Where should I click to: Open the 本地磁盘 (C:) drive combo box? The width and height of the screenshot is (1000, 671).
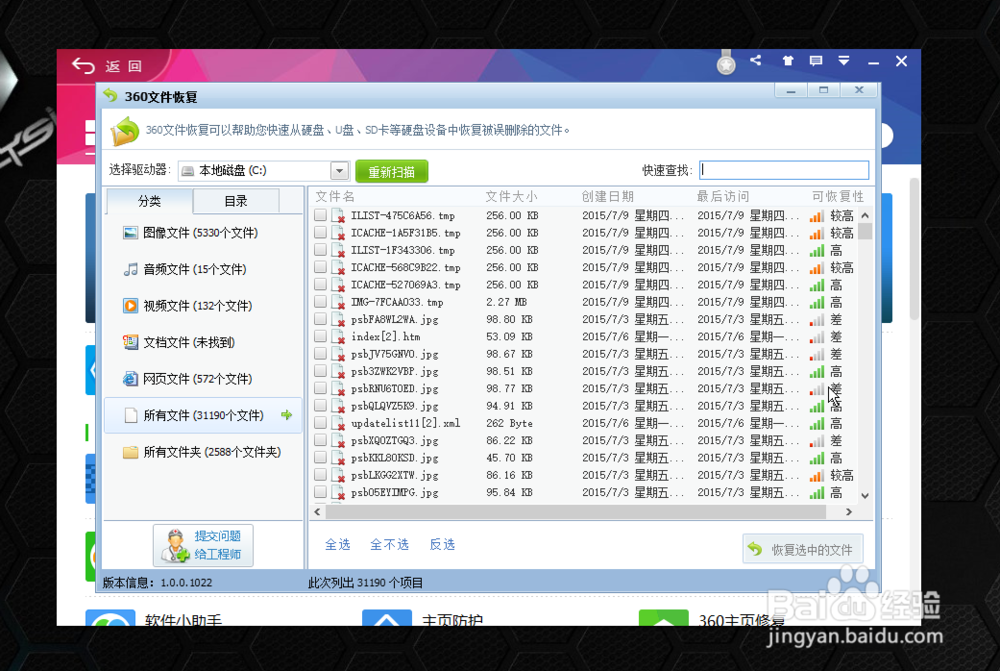[x=263, y=170]
